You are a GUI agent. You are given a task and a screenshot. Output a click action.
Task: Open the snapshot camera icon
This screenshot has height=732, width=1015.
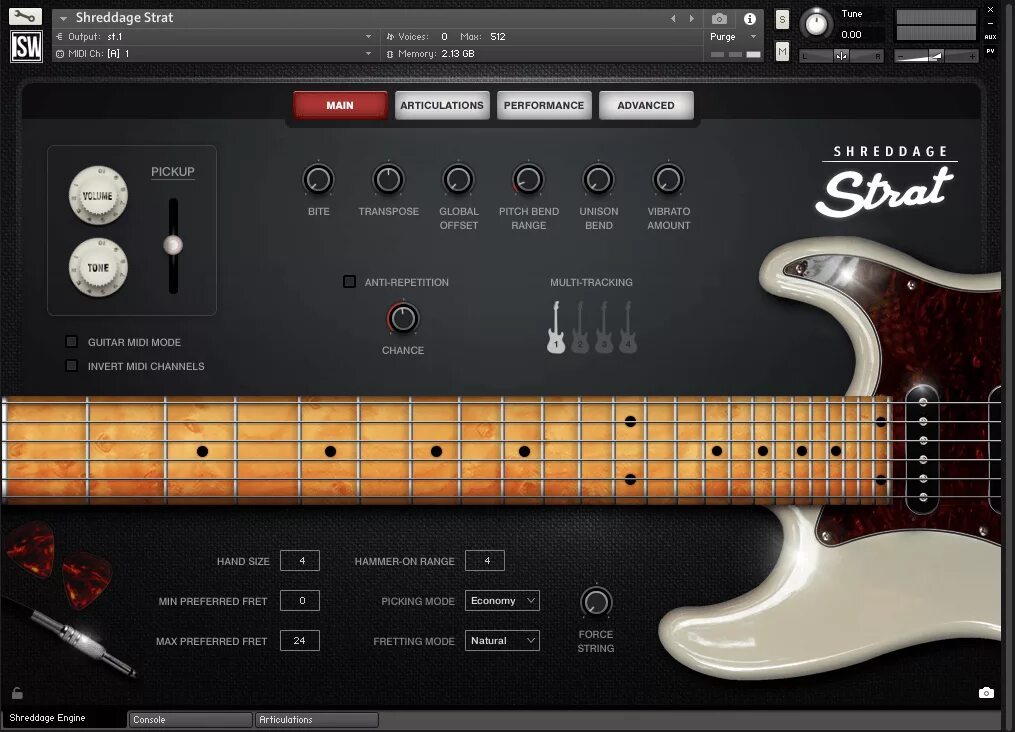coord(718,18)
